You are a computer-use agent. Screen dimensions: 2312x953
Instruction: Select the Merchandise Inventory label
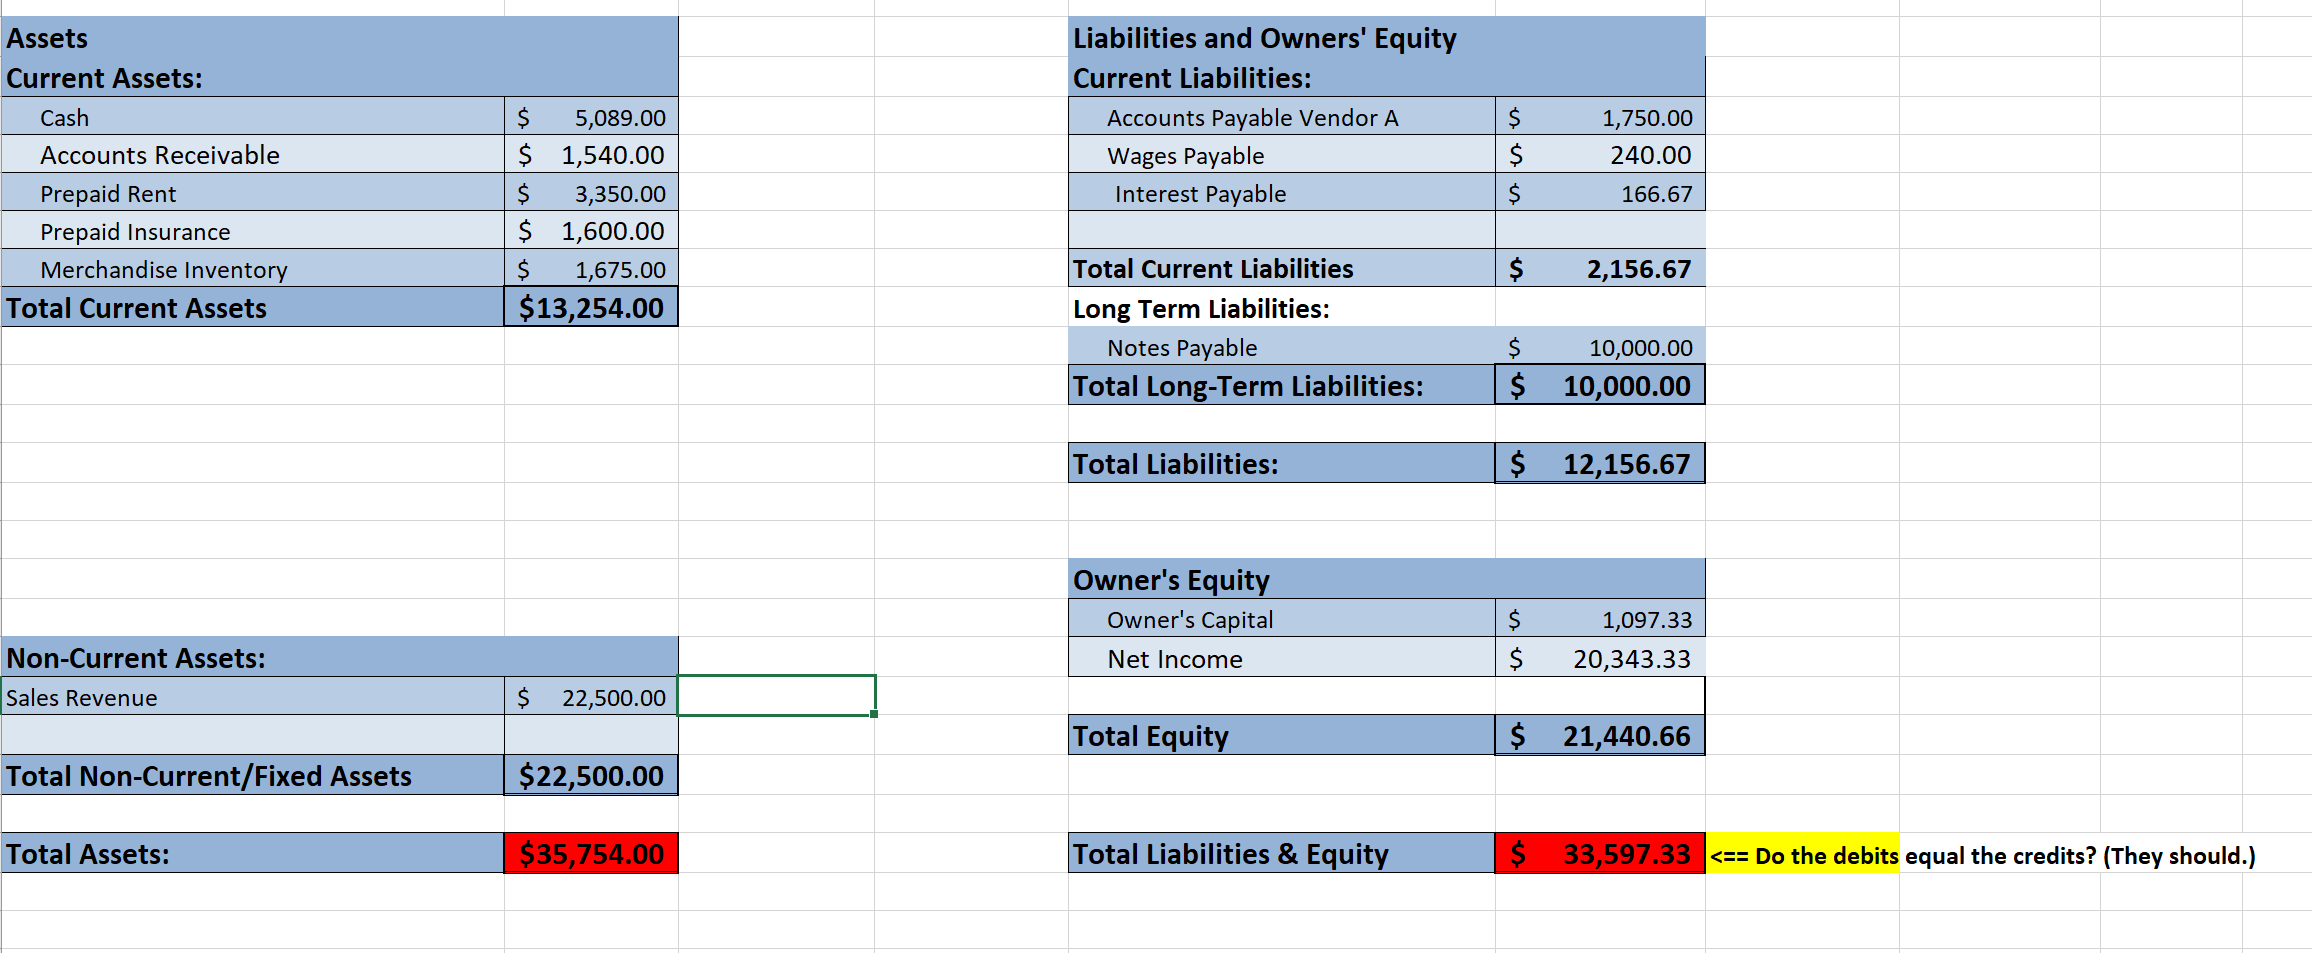253,268
